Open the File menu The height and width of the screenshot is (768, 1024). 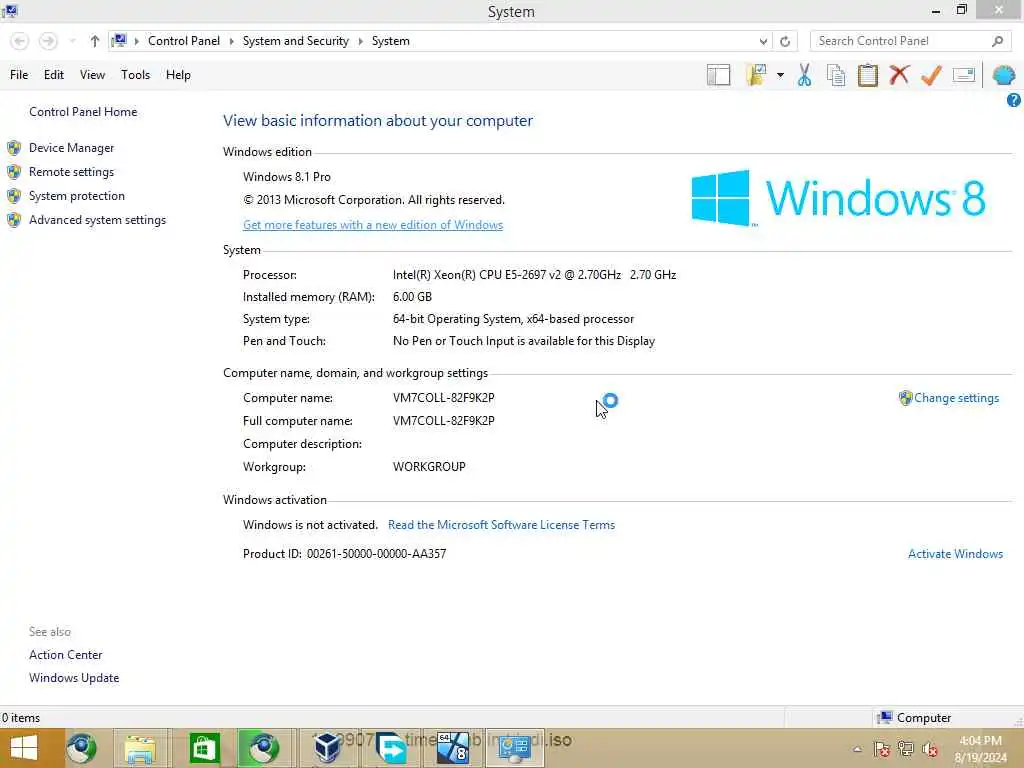click(x=19, y=75)
